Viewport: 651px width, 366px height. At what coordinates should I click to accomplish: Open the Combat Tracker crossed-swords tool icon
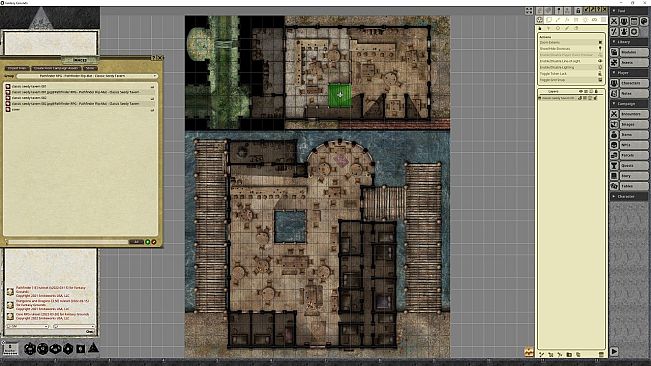tap(614, 21)
